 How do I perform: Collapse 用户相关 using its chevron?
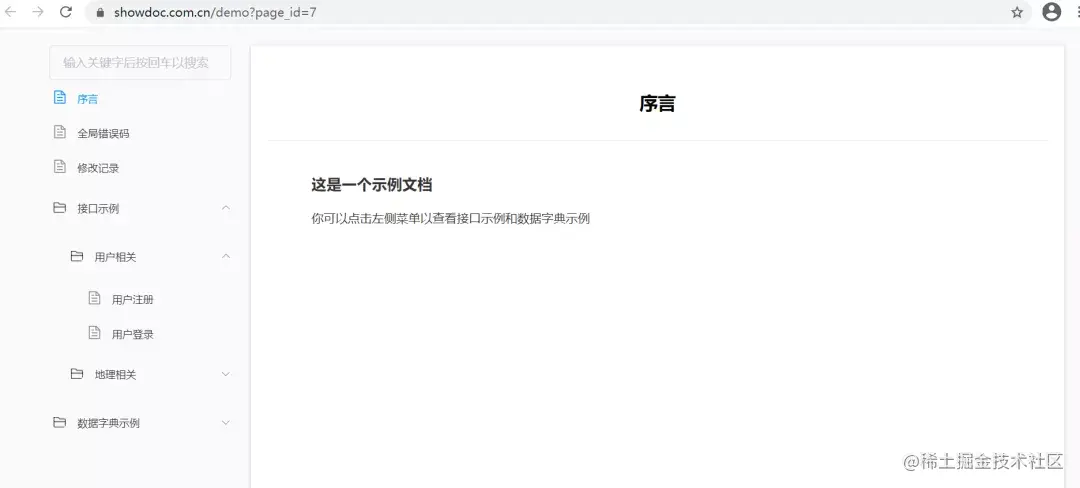coord(225,257)
